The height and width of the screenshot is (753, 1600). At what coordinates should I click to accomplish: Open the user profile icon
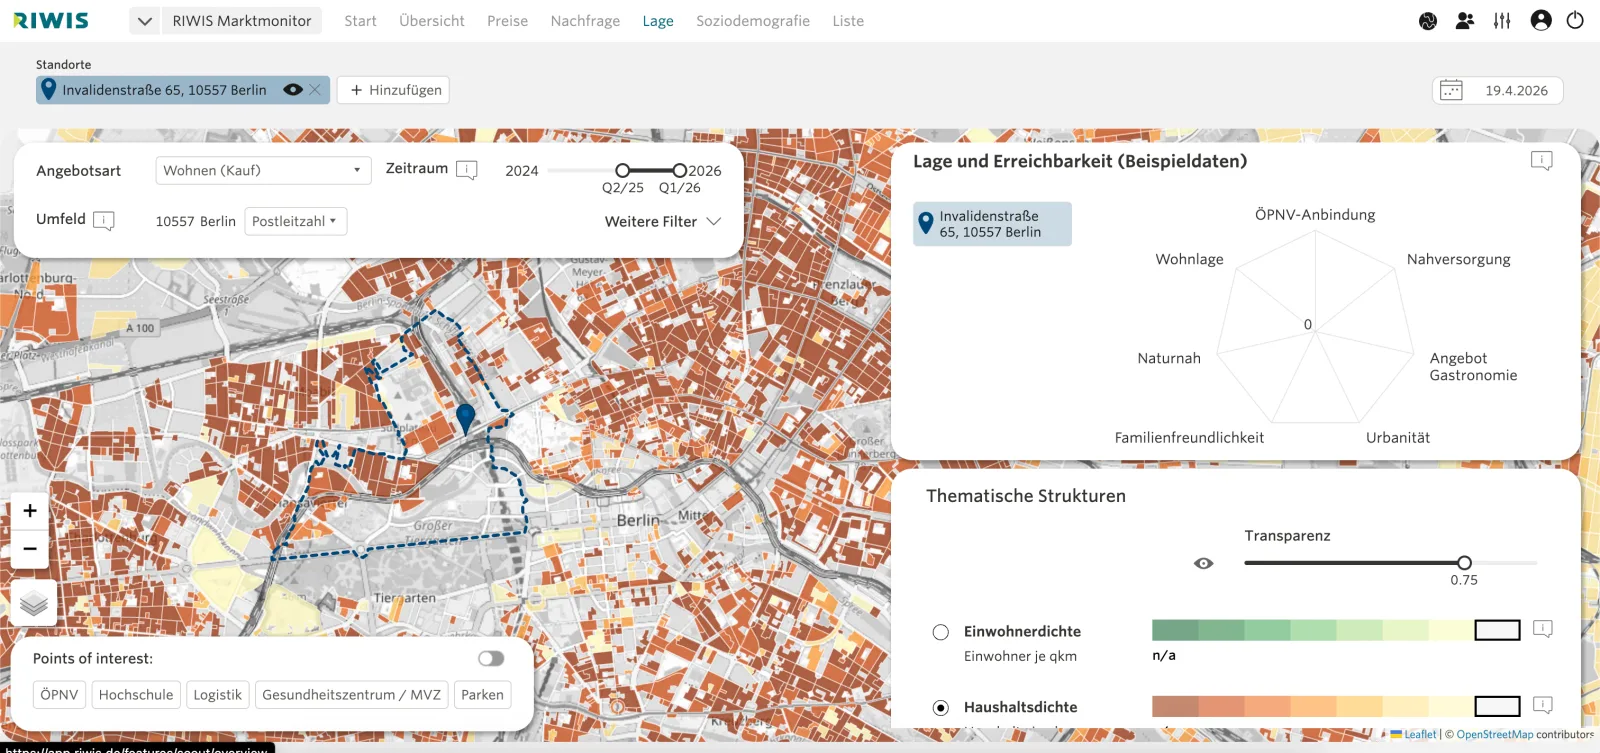tap(1541, 20)
